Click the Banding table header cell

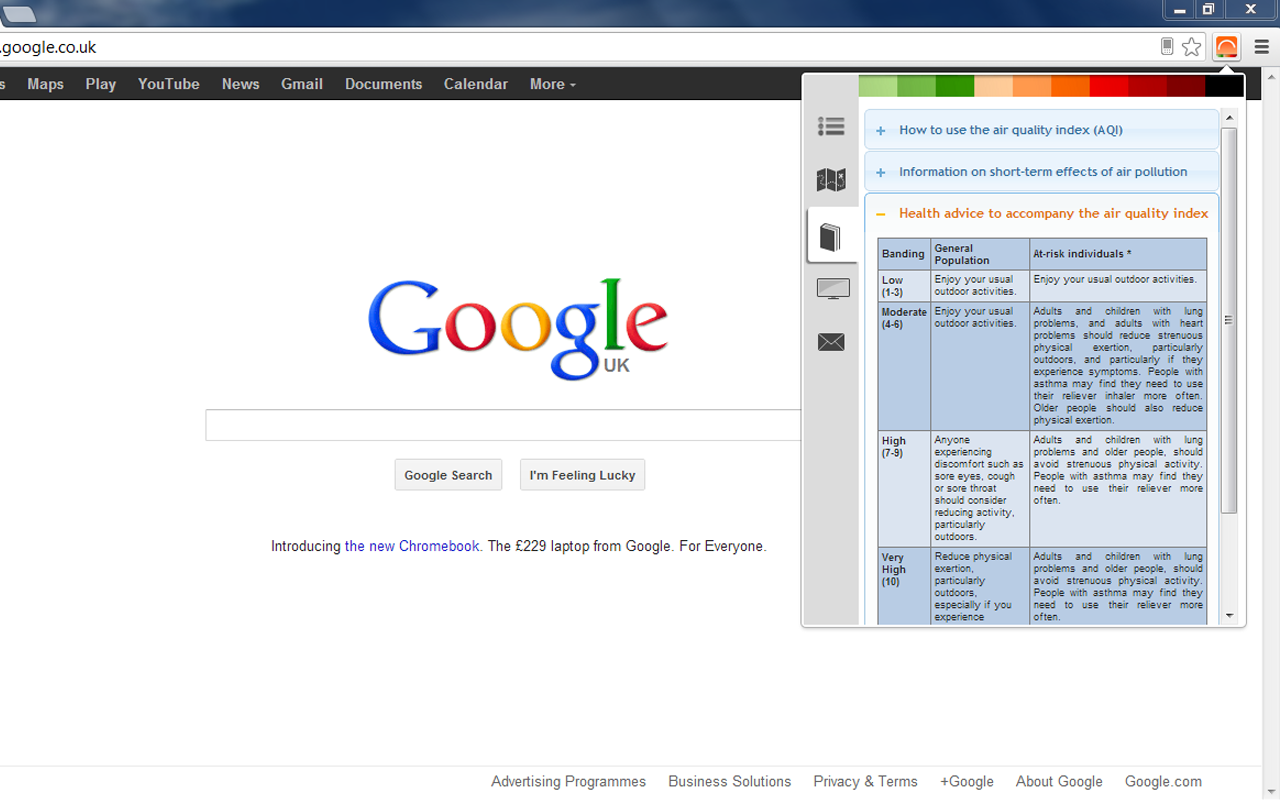[x=904, y=254]
